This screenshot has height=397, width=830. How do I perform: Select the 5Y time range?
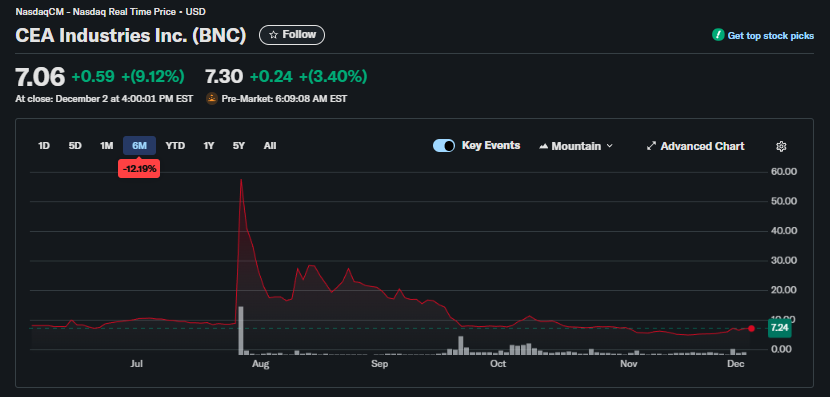[x=239, y=146]
